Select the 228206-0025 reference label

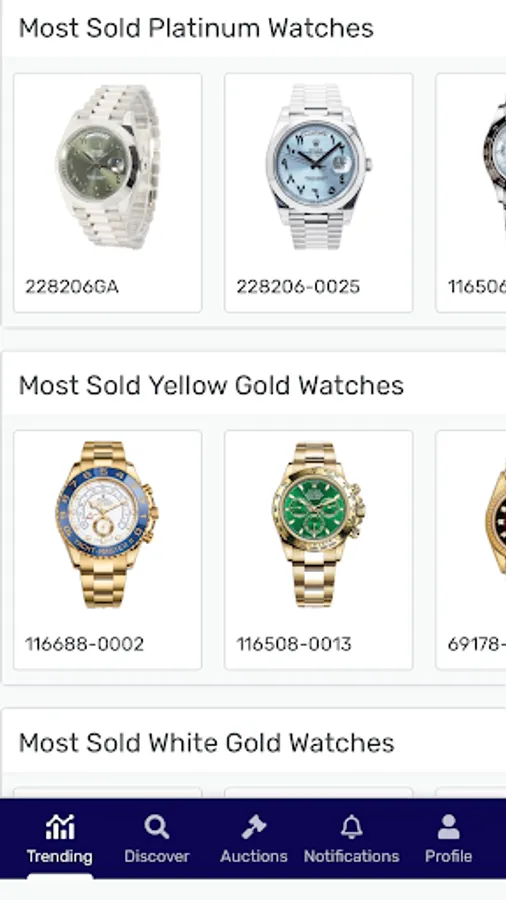(x=298, y=286)
